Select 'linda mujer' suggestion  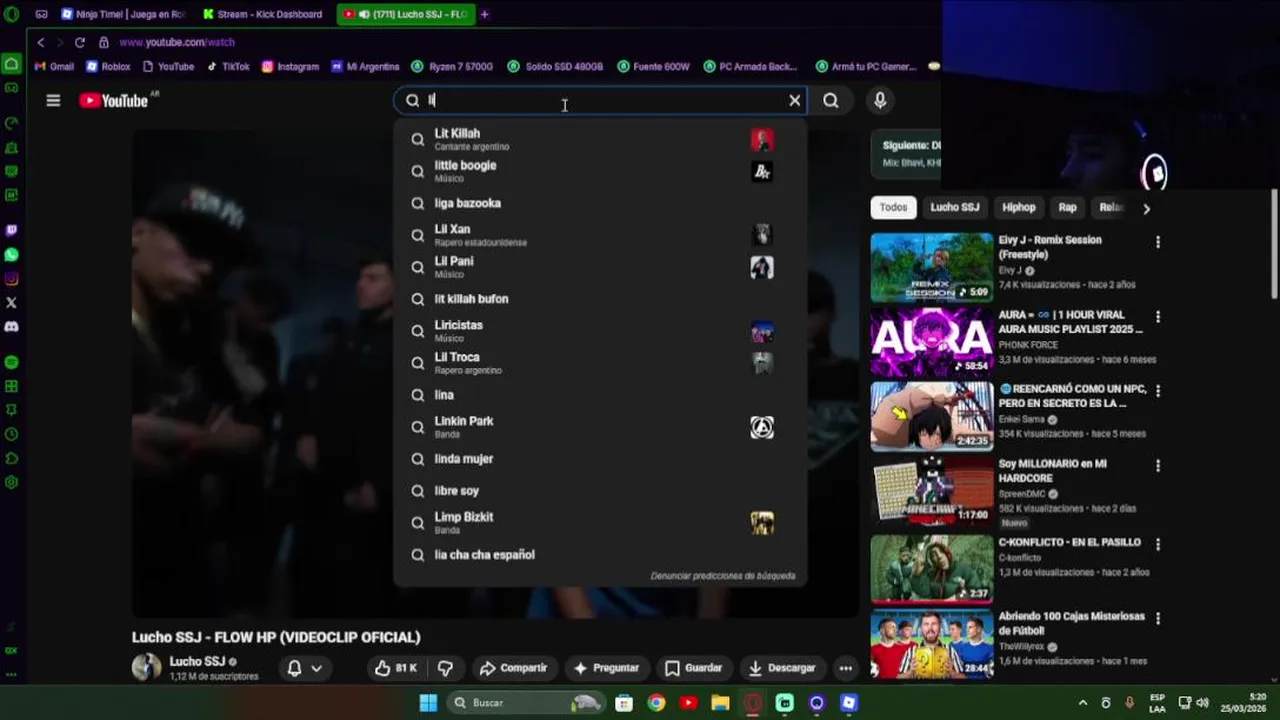(600, 459)
